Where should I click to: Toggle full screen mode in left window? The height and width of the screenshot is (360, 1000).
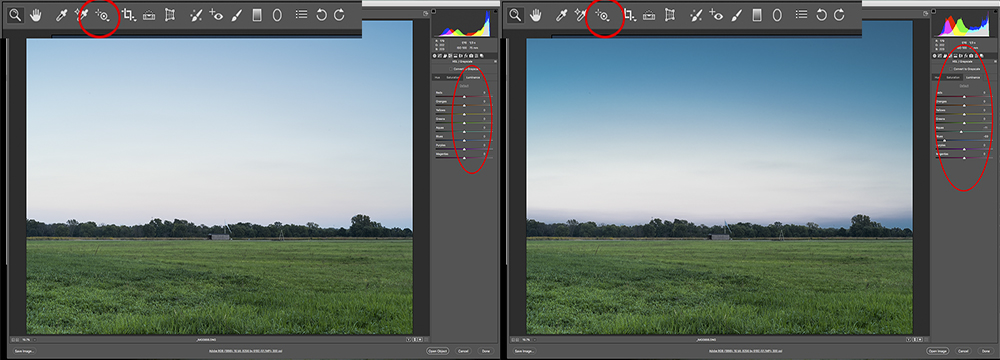[425, 13]
